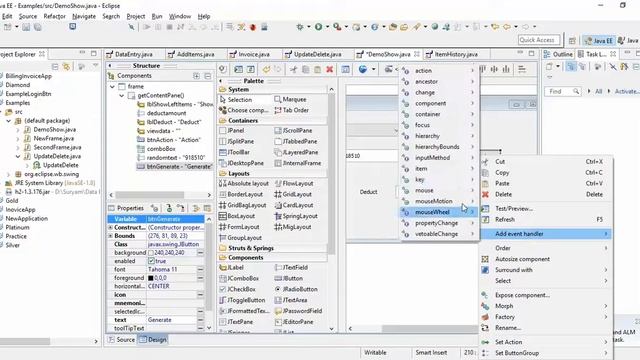Click foreground black color swatch 0,0,0
The width and height of the screenshot is (640, 360).
click(151, 278)
